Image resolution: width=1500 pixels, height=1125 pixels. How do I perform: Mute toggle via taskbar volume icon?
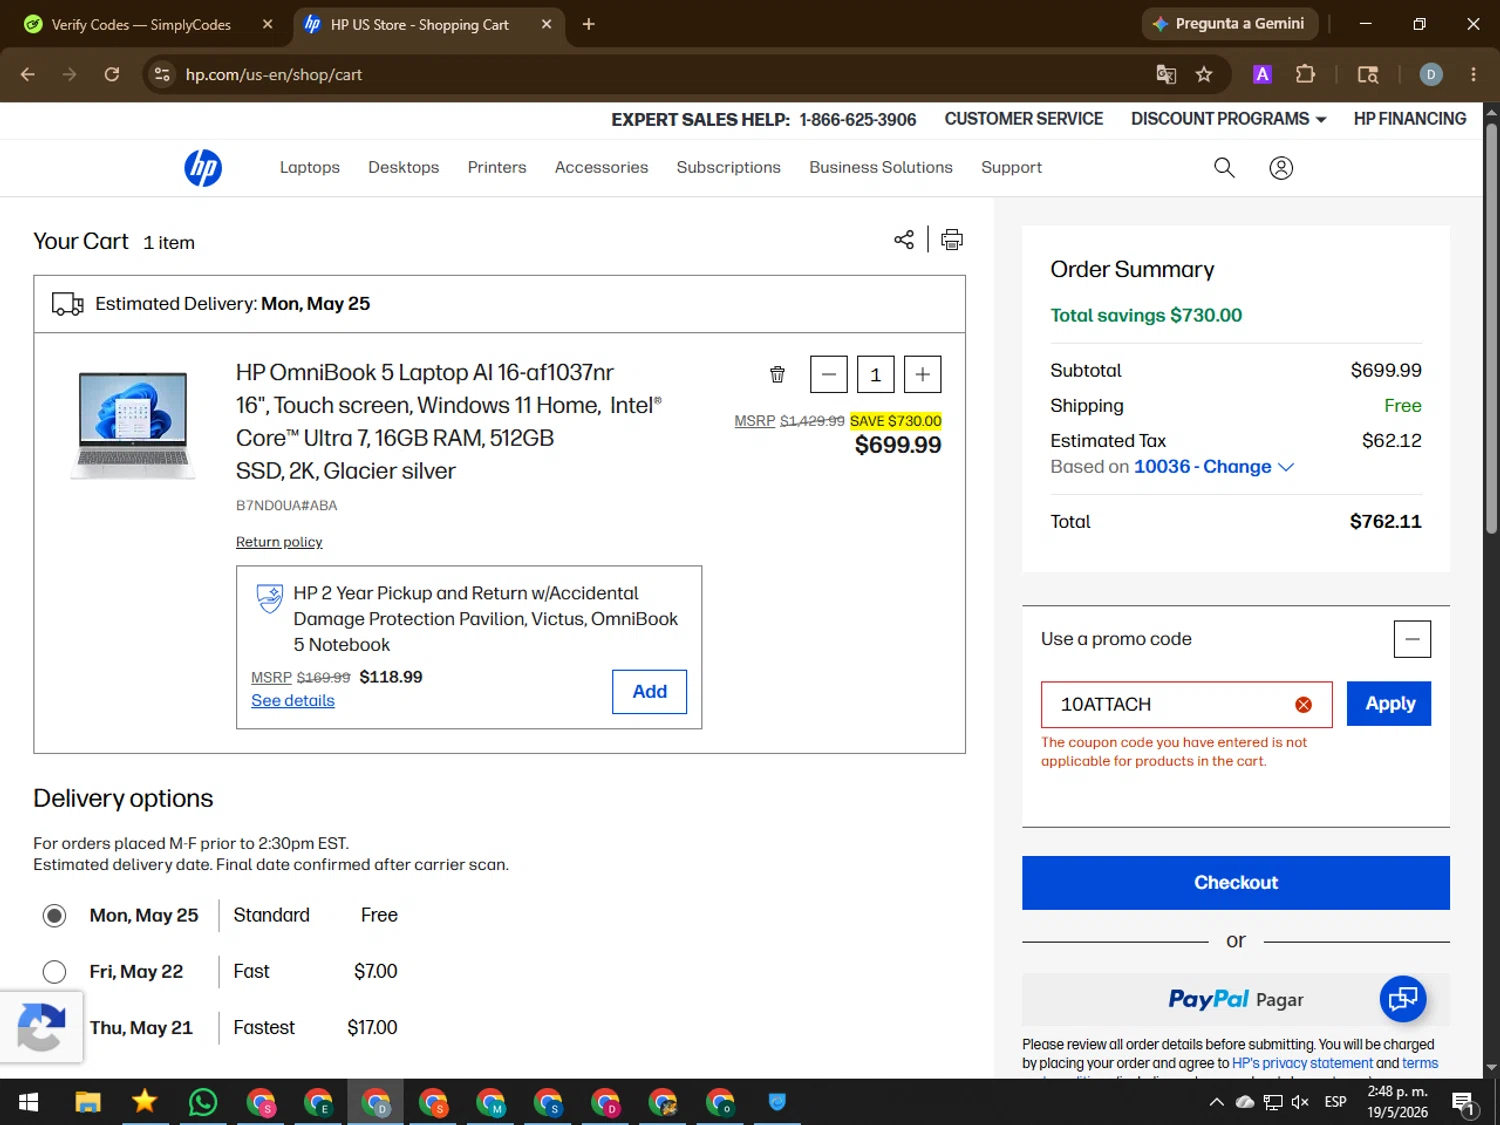coord(1300,1102)
